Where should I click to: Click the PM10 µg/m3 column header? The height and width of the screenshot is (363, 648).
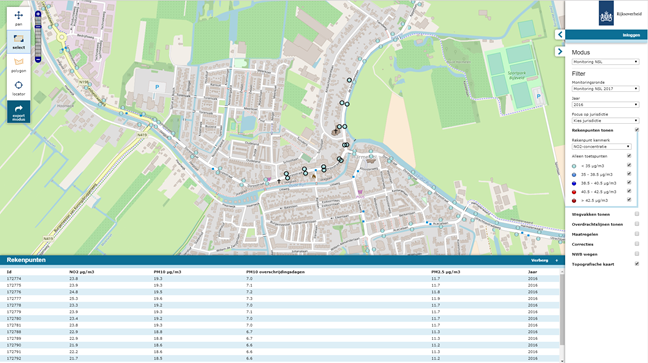pos(167,272)
